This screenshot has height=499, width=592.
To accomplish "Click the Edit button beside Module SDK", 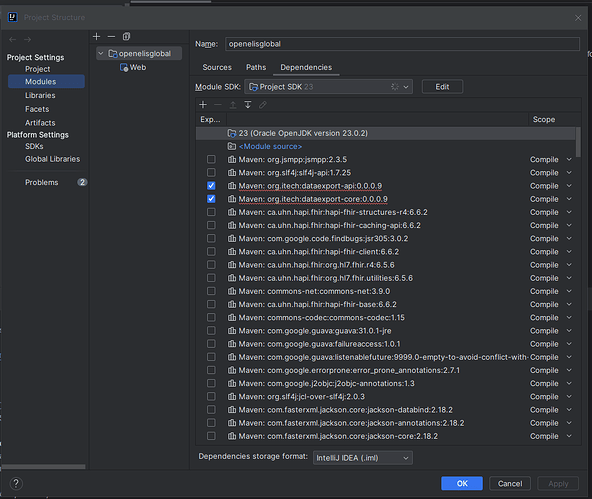I will (x=442, y=87).
